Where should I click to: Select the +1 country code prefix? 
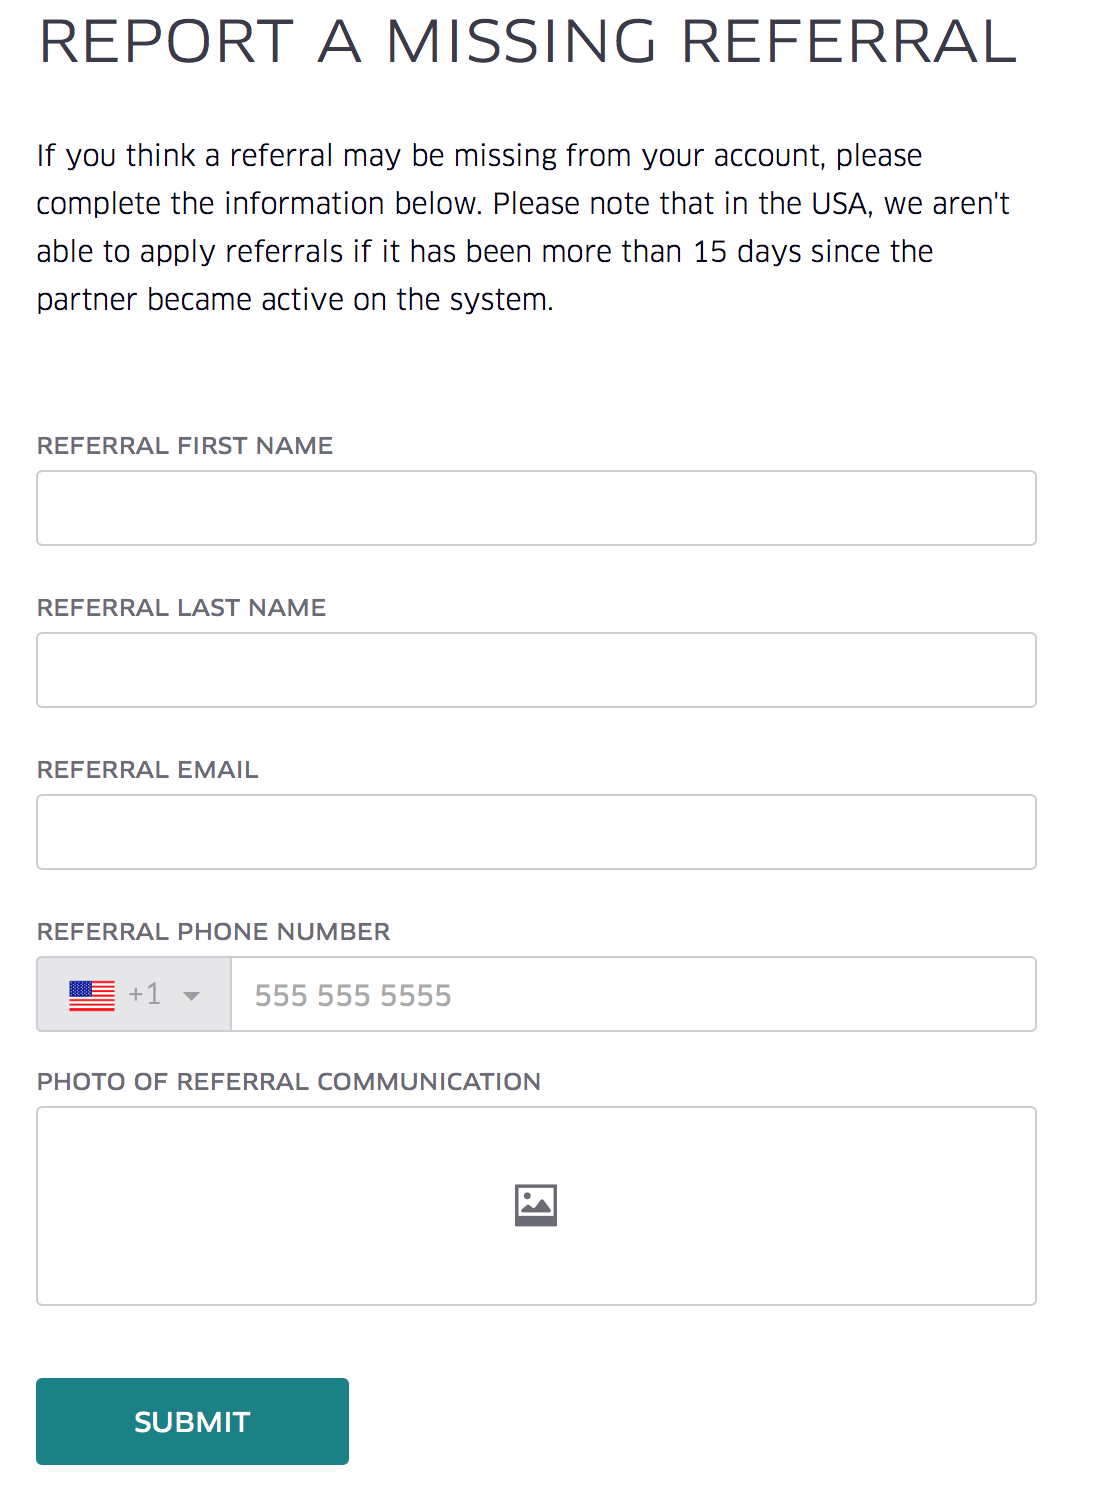pyautogui.click(x=145, y=994)
